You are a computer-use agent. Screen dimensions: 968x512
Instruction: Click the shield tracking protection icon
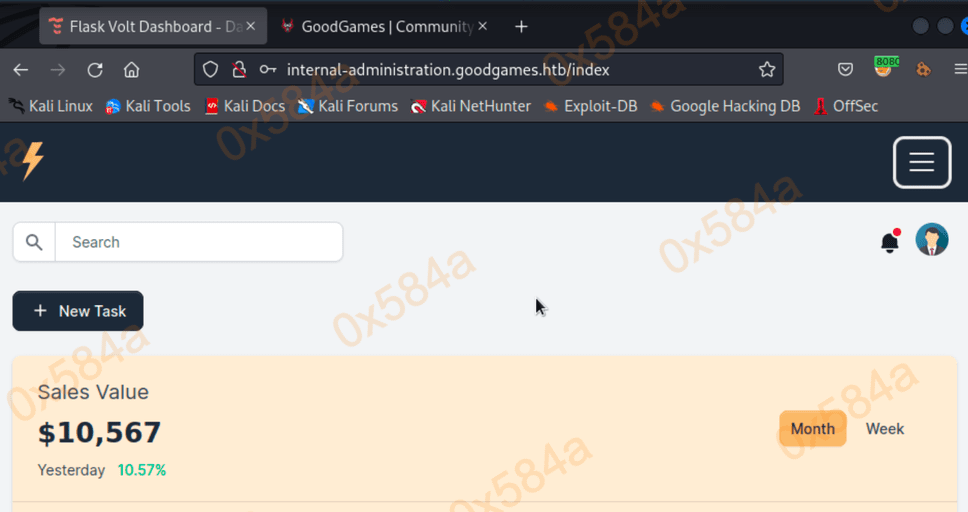pyautogui.click(x=210, y=70)
